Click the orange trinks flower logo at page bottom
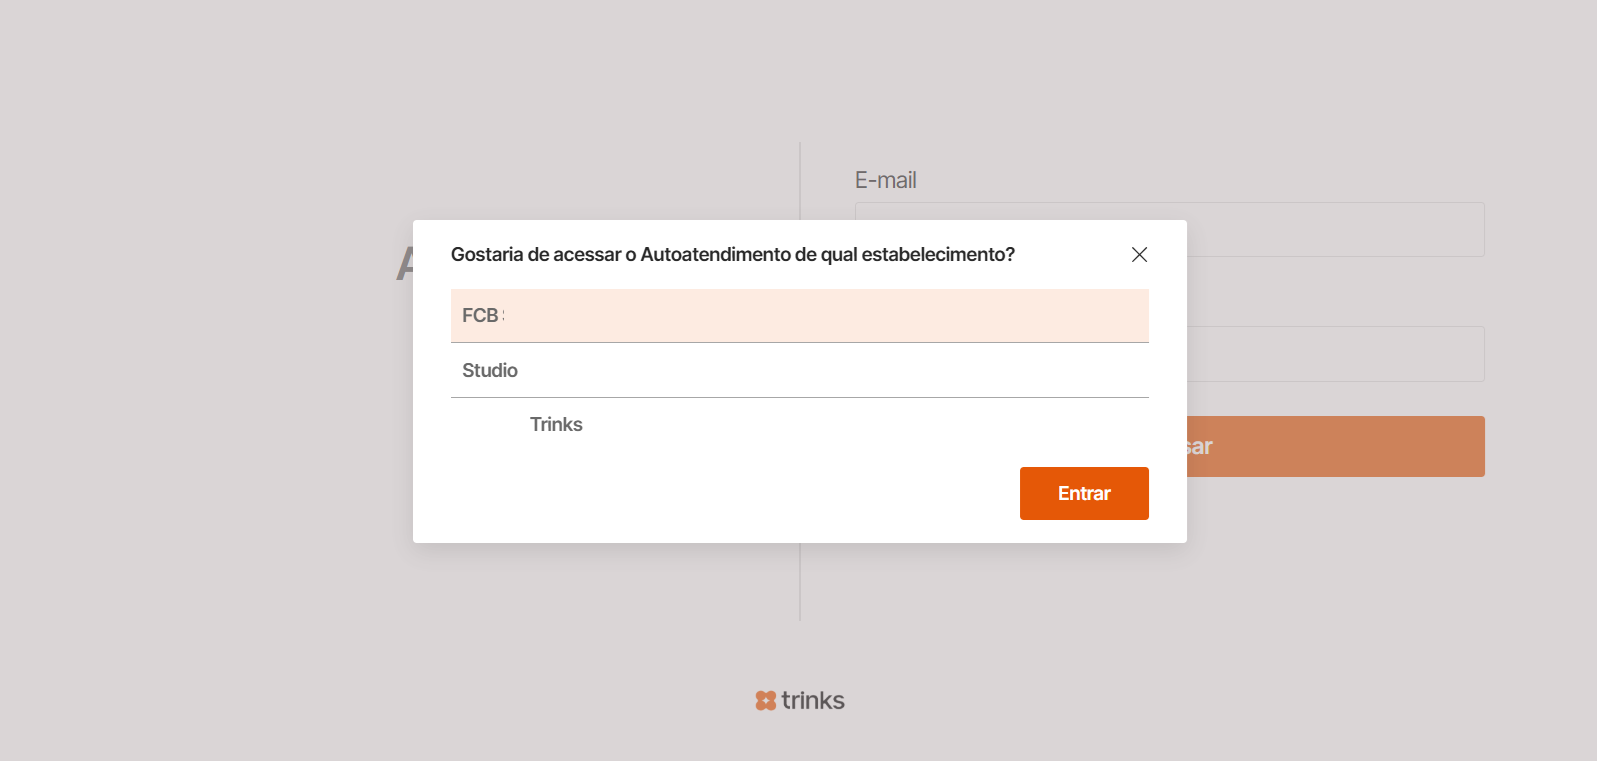Image resolution: width=1597 pixels, height=761 pixels. (765, 700)
